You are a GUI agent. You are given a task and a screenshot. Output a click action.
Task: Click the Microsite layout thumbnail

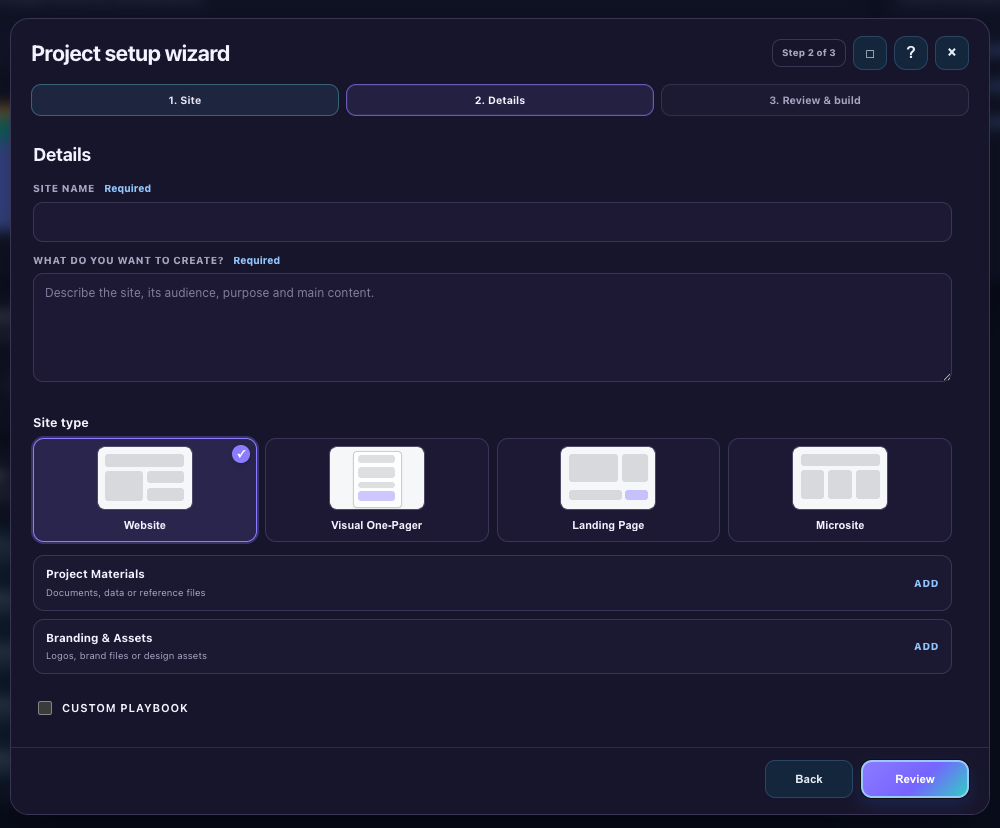pyautogui.click(x=840, y=478)
